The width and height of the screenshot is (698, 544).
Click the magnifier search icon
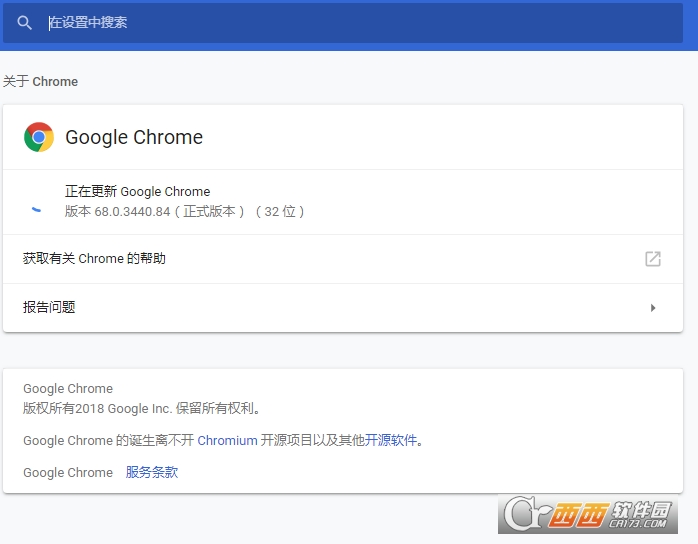(x=25, y=23)
